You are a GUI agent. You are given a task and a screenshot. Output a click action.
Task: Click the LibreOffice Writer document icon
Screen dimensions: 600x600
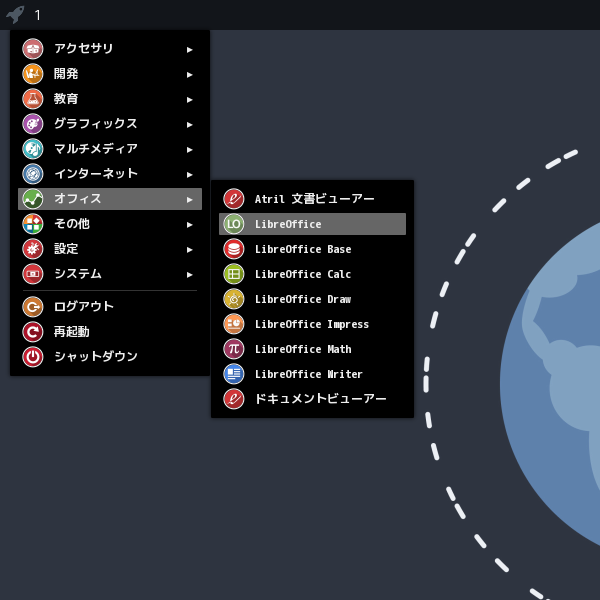[x=234, y=374]
